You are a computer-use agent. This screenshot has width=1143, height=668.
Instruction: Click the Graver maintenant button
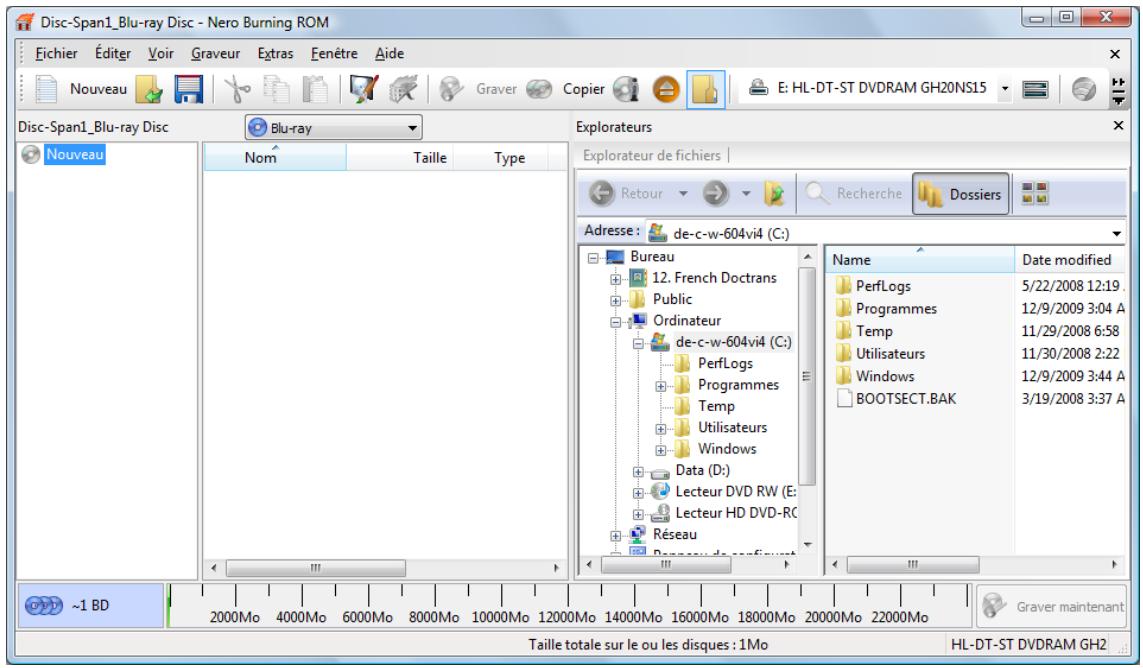point(1052,606)
